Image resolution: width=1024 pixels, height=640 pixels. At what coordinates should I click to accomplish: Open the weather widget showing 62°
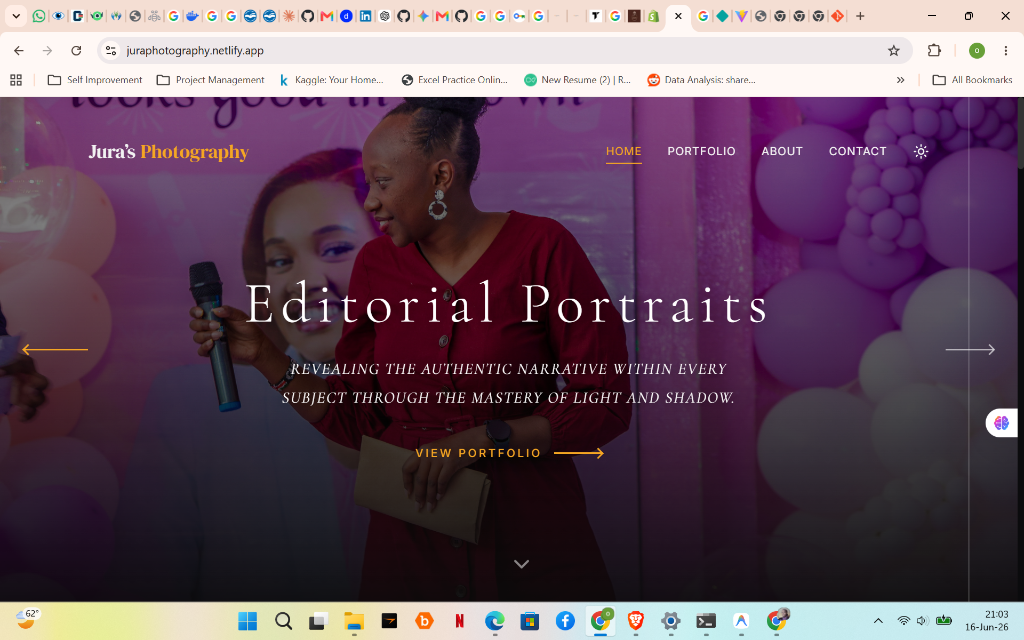[x=27, y=618]
